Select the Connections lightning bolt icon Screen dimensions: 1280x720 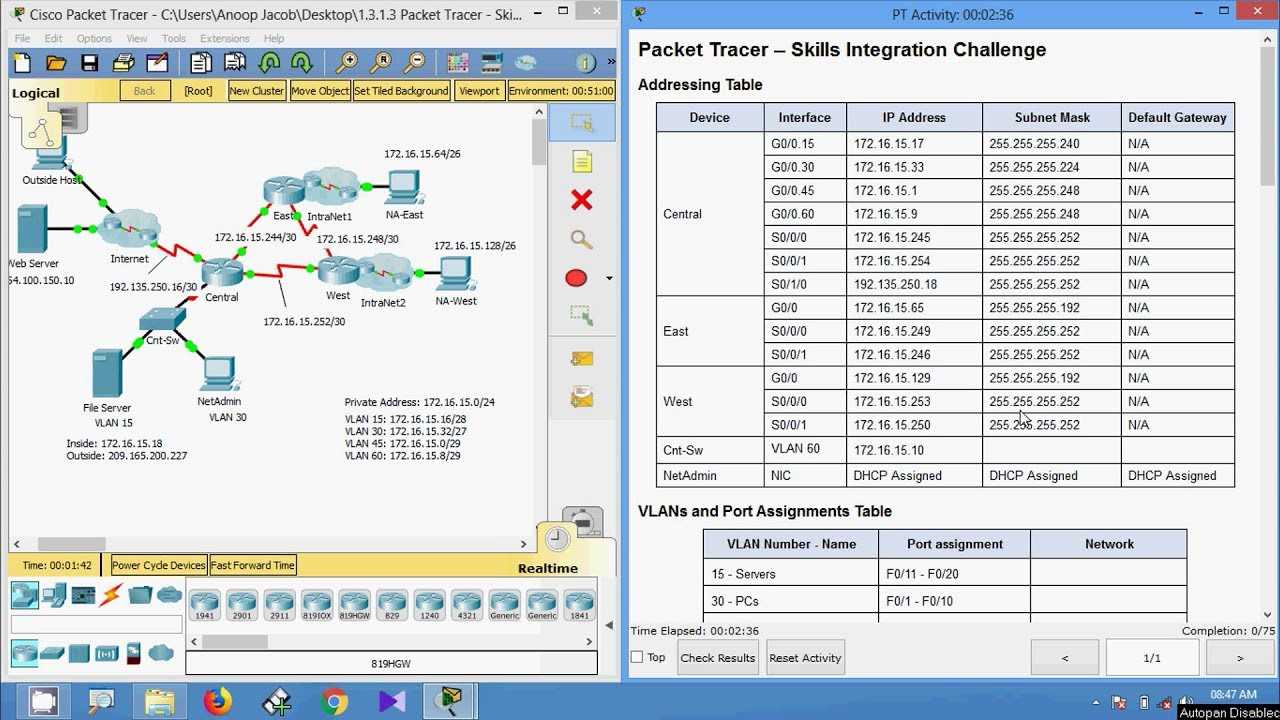111,596
